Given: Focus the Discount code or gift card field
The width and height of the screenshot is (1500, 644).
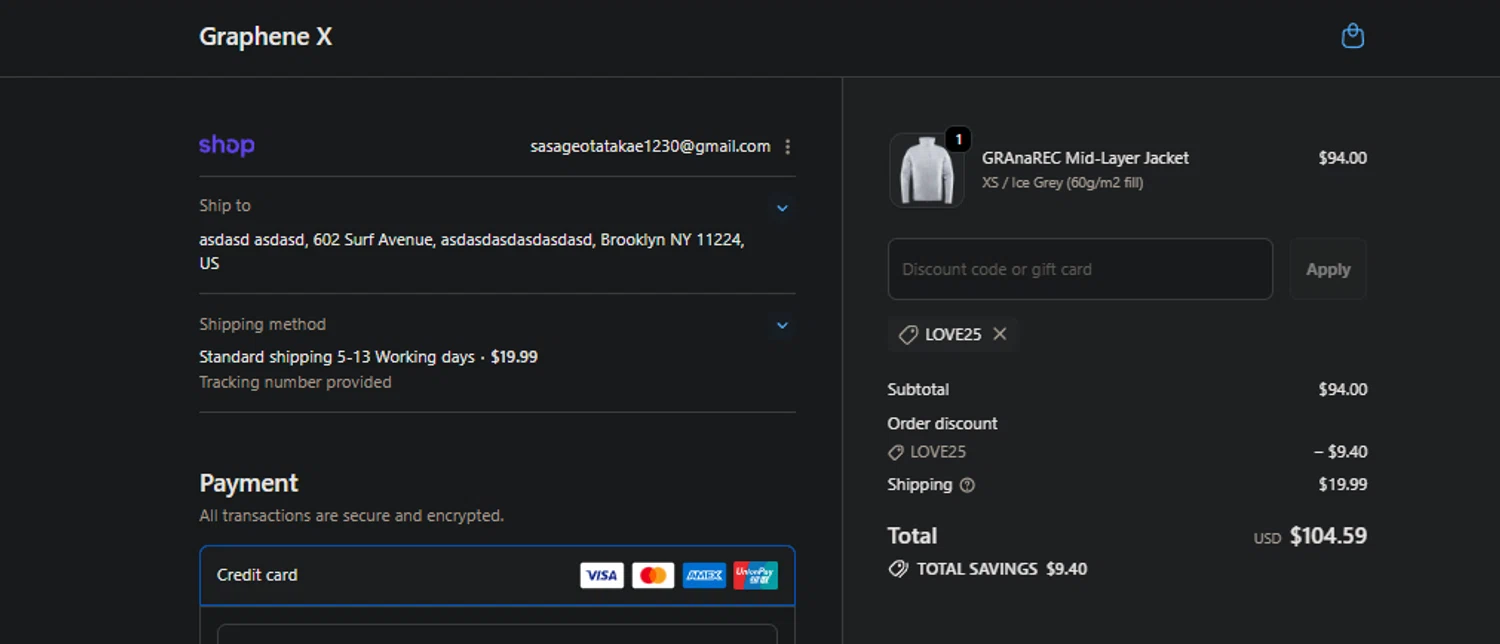Looking at the screenshot, I should (x=1080, y=269).
